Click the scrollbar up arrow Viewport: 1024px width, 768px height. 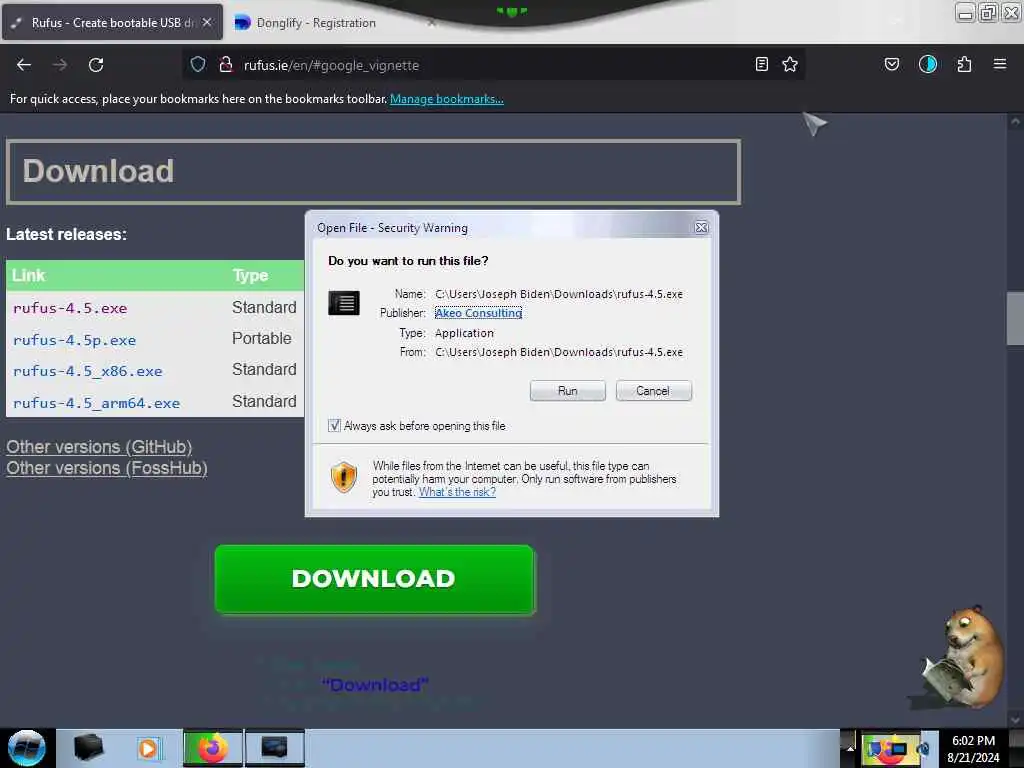point(1015,121)
